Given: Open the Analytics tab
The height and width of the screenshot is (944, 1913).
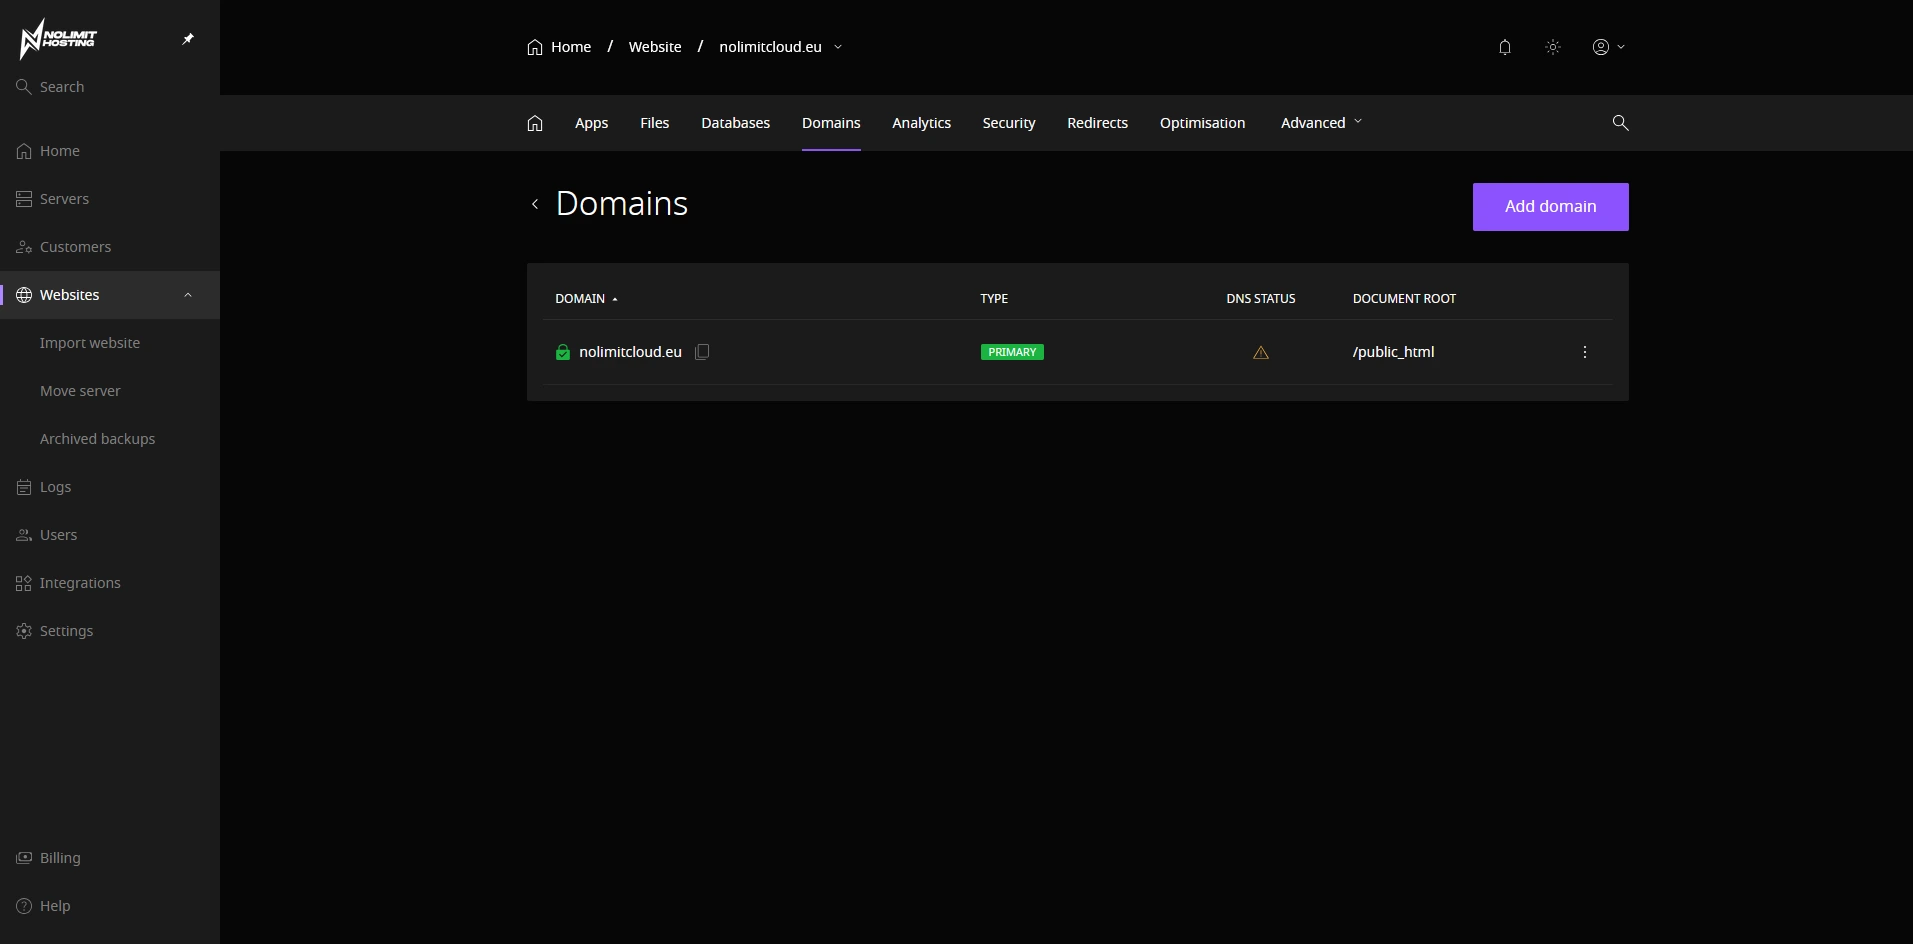Looking at the screenshot, I should (922, 123).
